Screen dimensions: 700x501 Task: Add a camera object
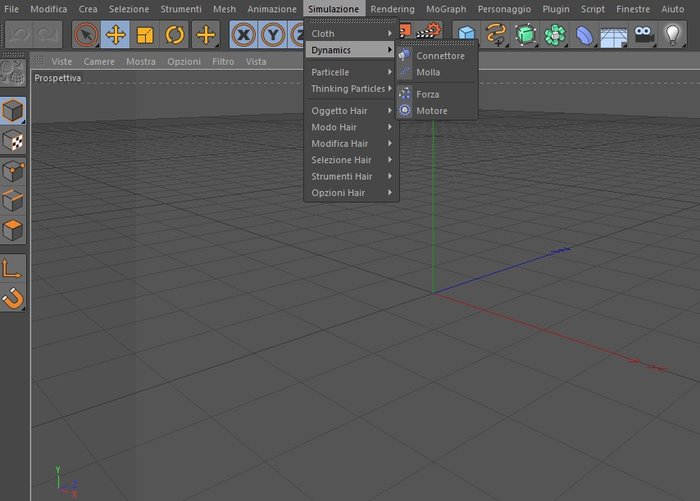coord(643,34)
